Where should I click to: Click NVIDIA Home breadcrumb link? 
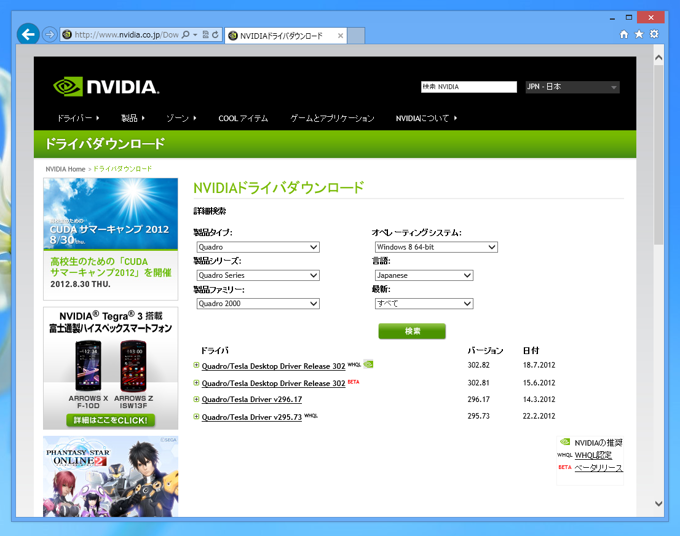tap(65, 169)
